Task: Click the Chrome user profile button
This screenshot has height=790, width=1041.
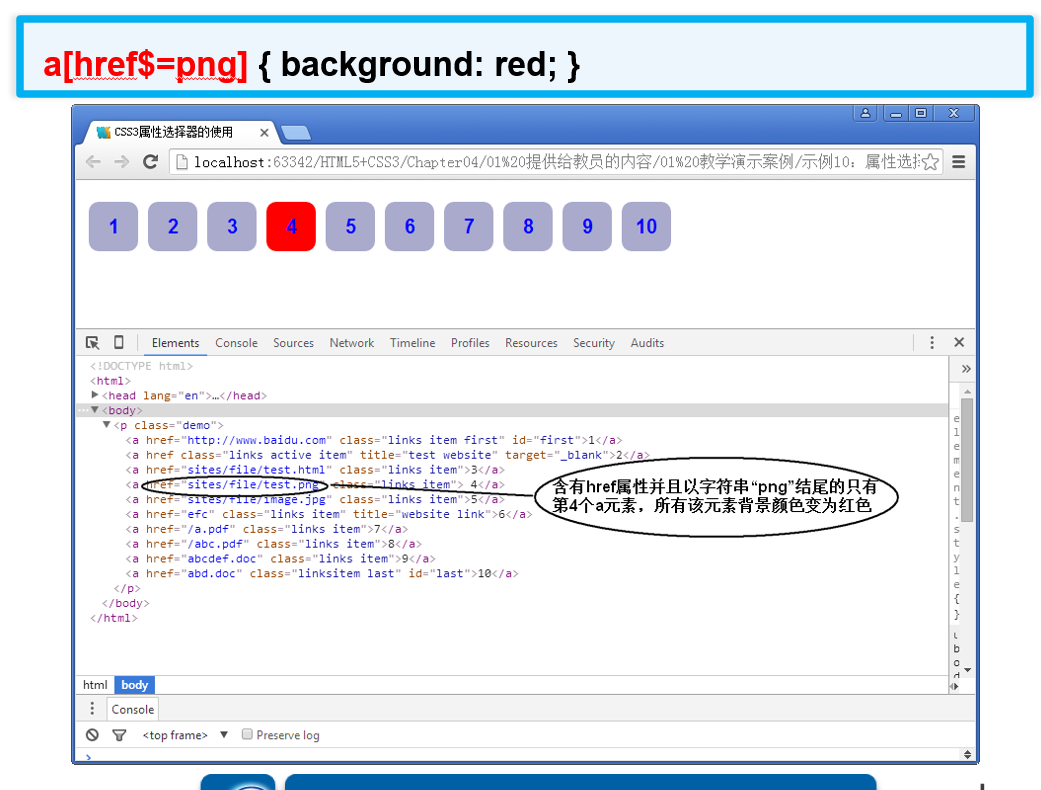Action: 865,114
